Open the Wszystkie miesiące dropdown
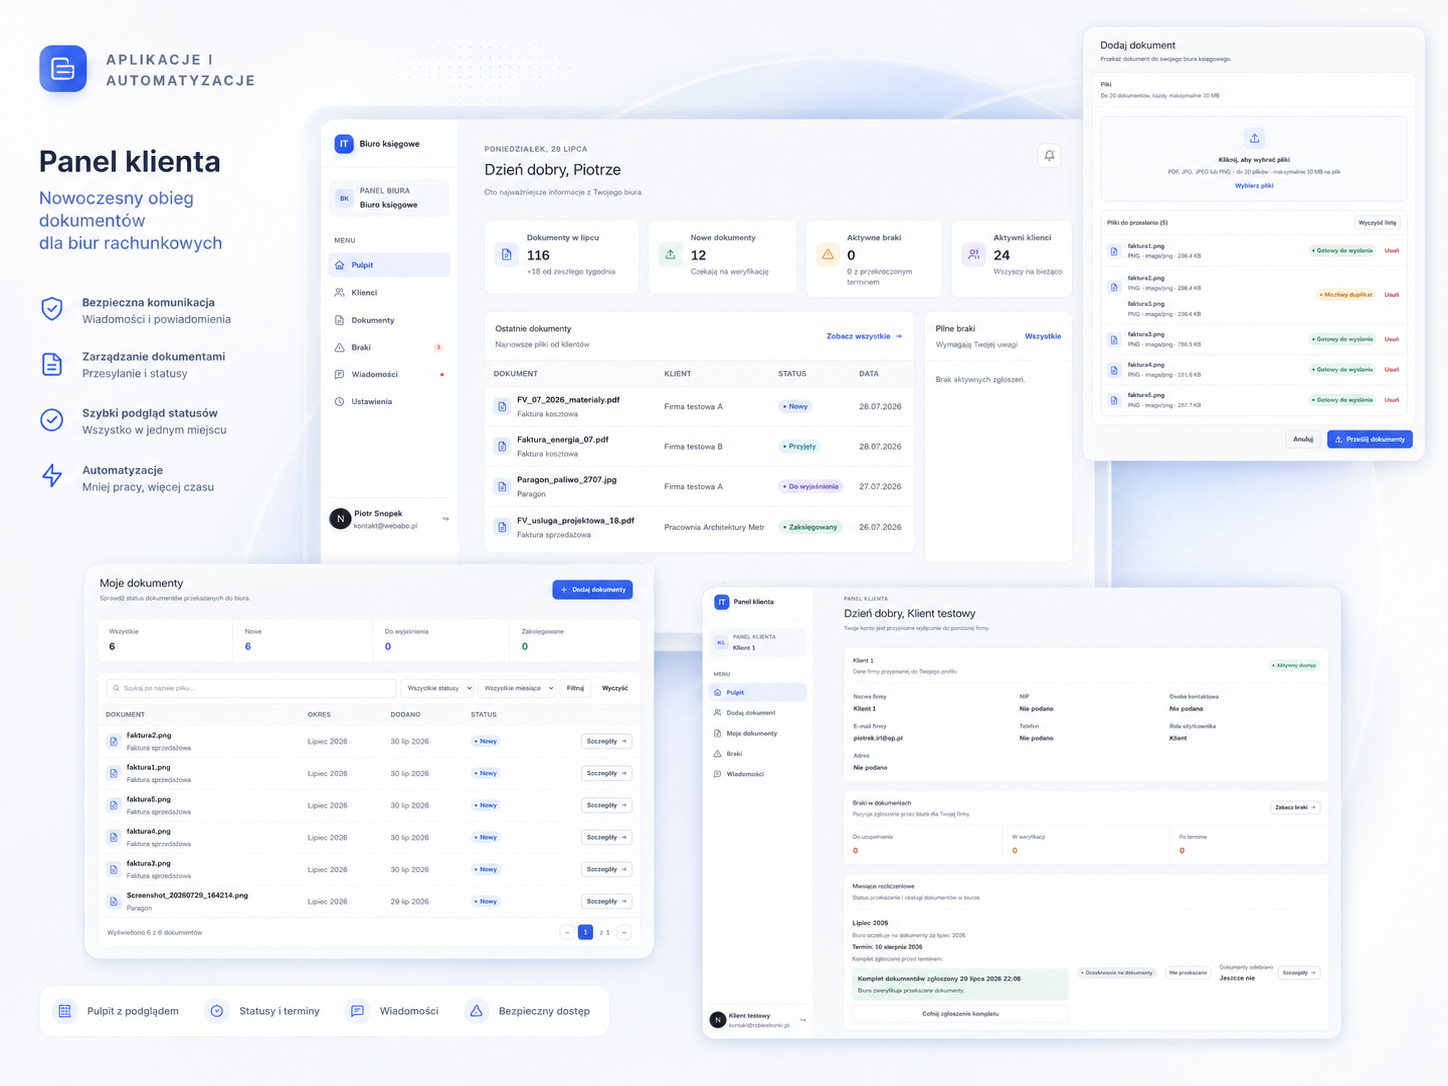 (518, 688)
